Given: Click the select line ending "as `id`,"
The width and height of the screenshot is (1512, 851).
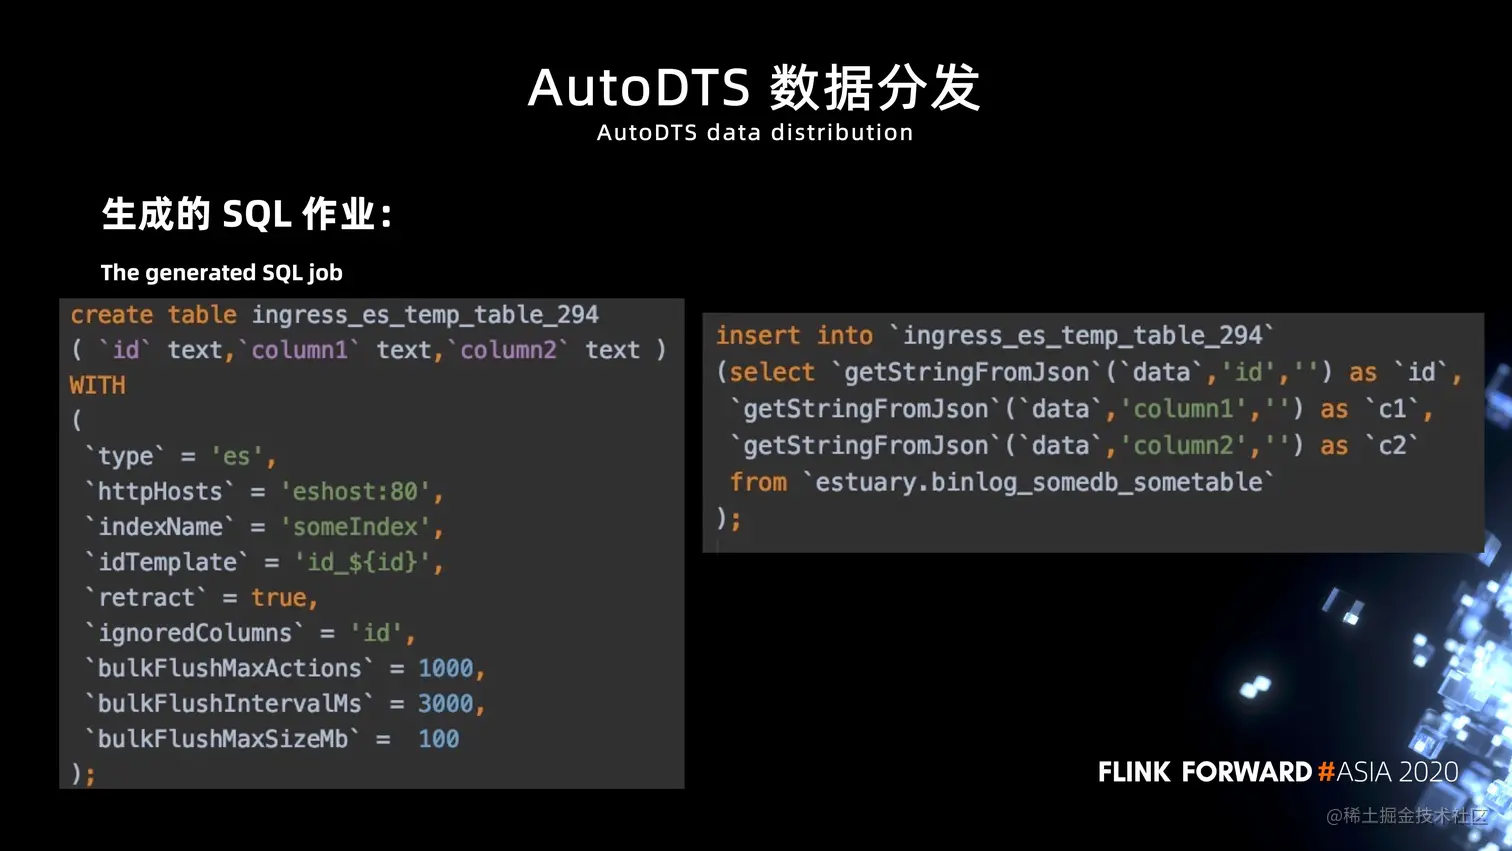Looking at the screenshot, I should pyautogui.click(x=1090, y=373).
